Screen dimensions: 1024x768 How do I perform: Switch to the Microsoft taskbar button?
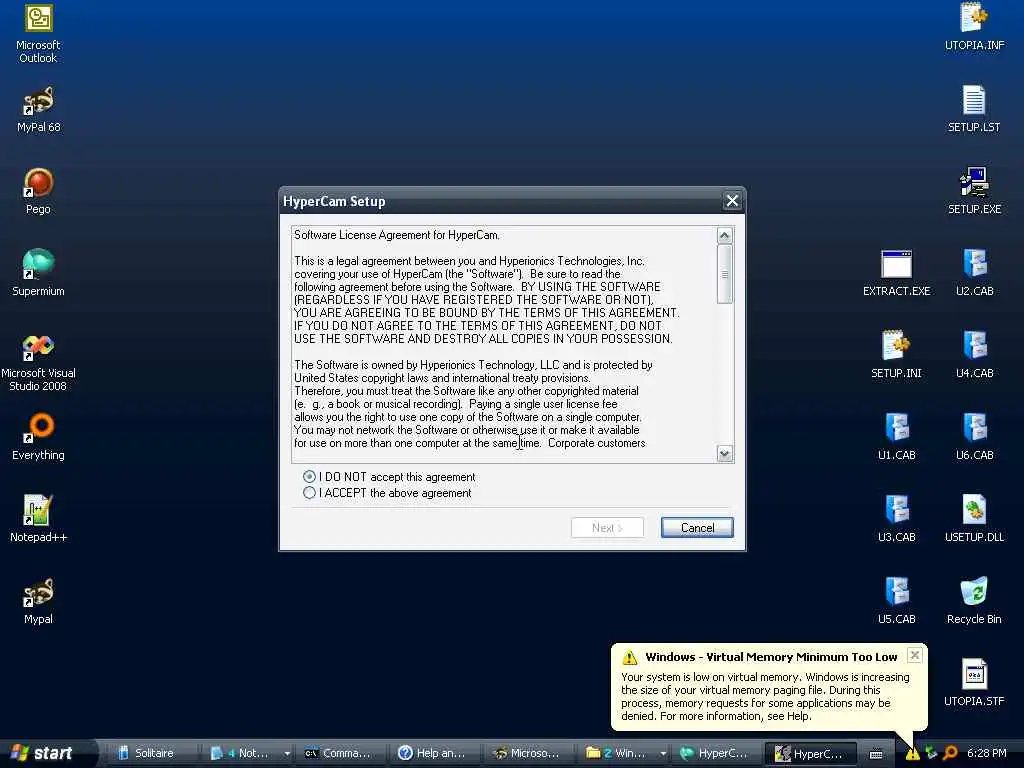pyautogui.click(x=529, y=753)
